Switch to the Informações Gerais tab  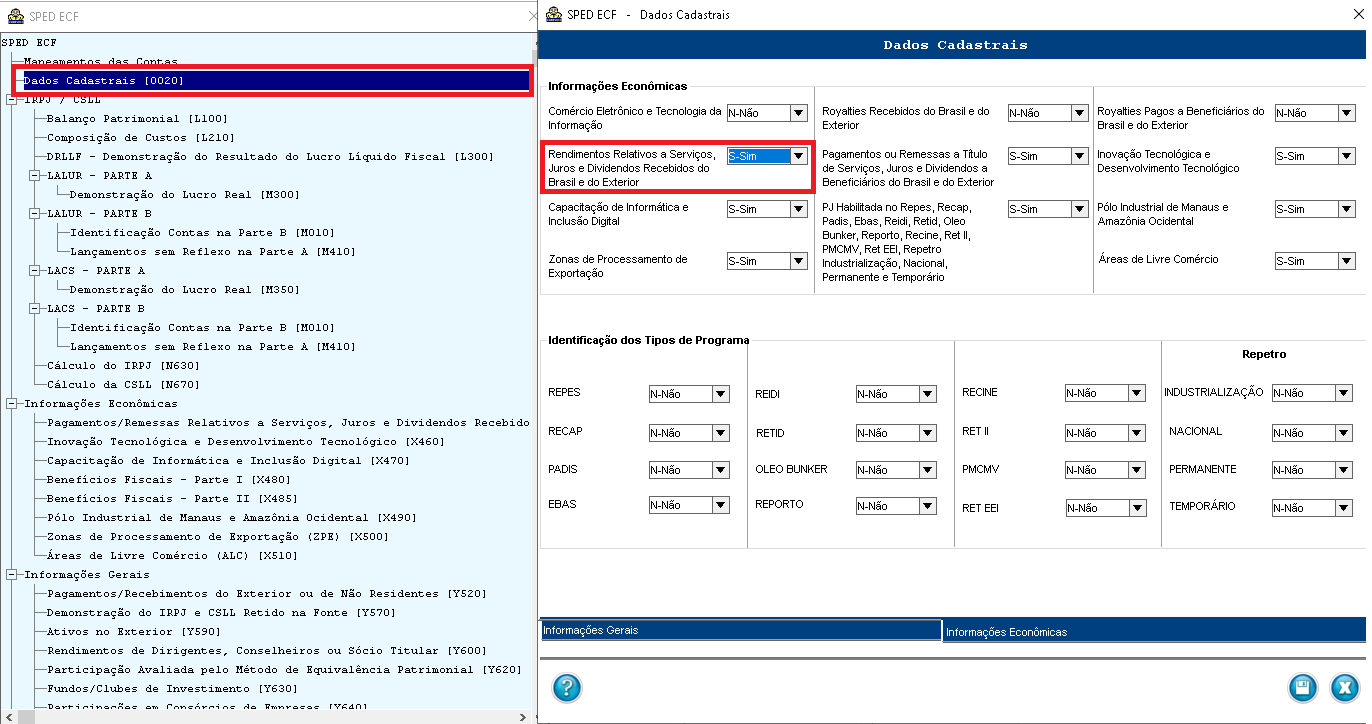740,630
